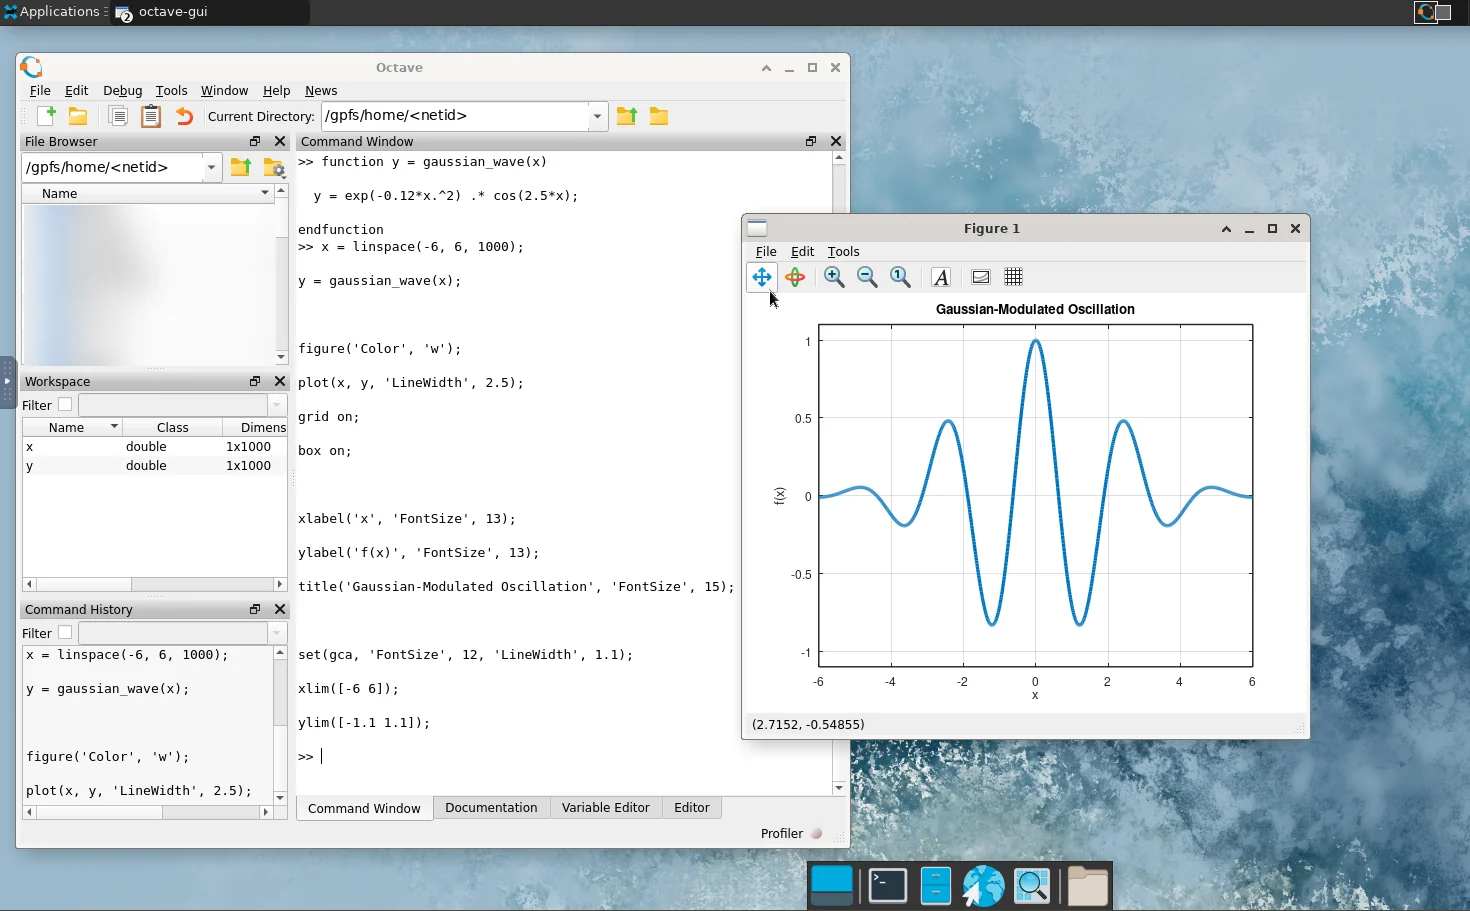Click the Undo arrow in Octave toolbar
Image resolution: width=1470 pixels, height=911 pixels.
pos(184,116)
